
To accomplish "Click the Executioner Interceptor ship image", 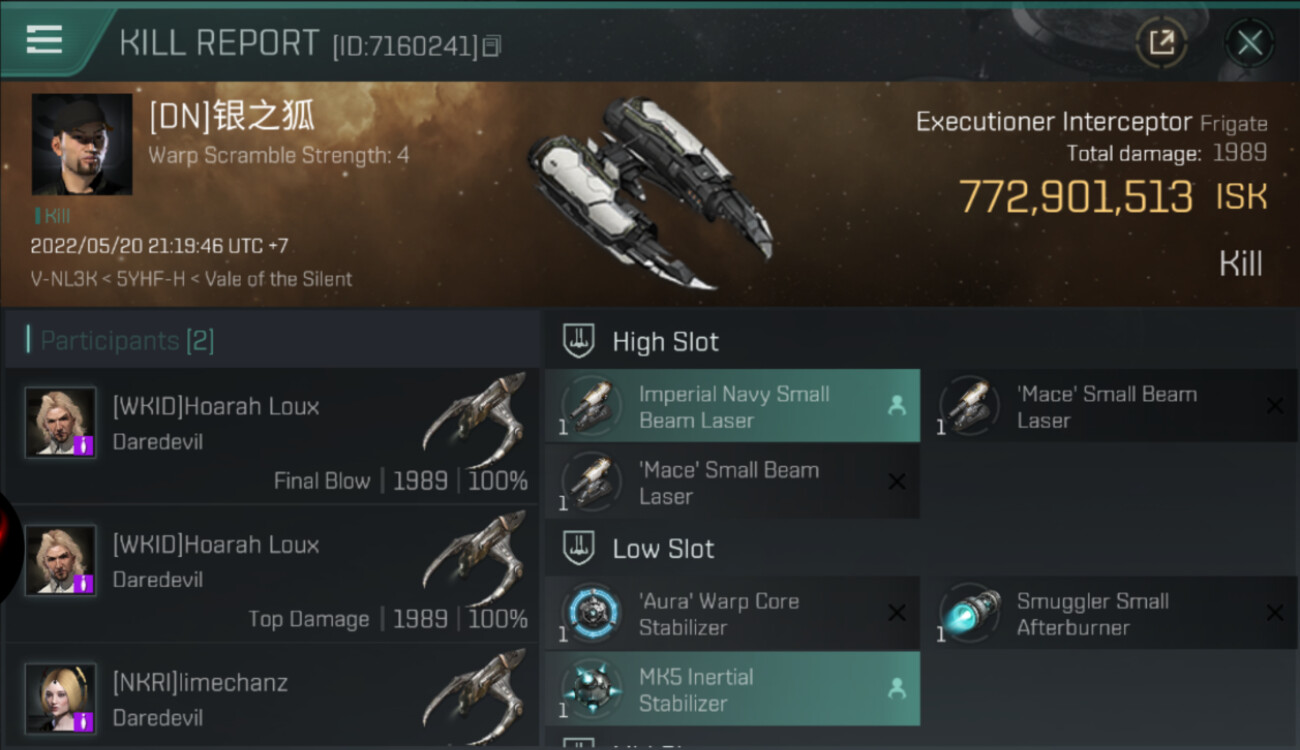I will coord(650,190).
